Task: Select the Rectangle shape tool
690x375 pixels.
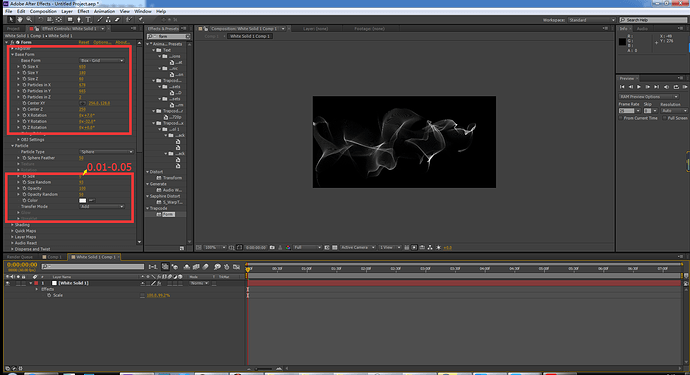Action: click(70, 19)
